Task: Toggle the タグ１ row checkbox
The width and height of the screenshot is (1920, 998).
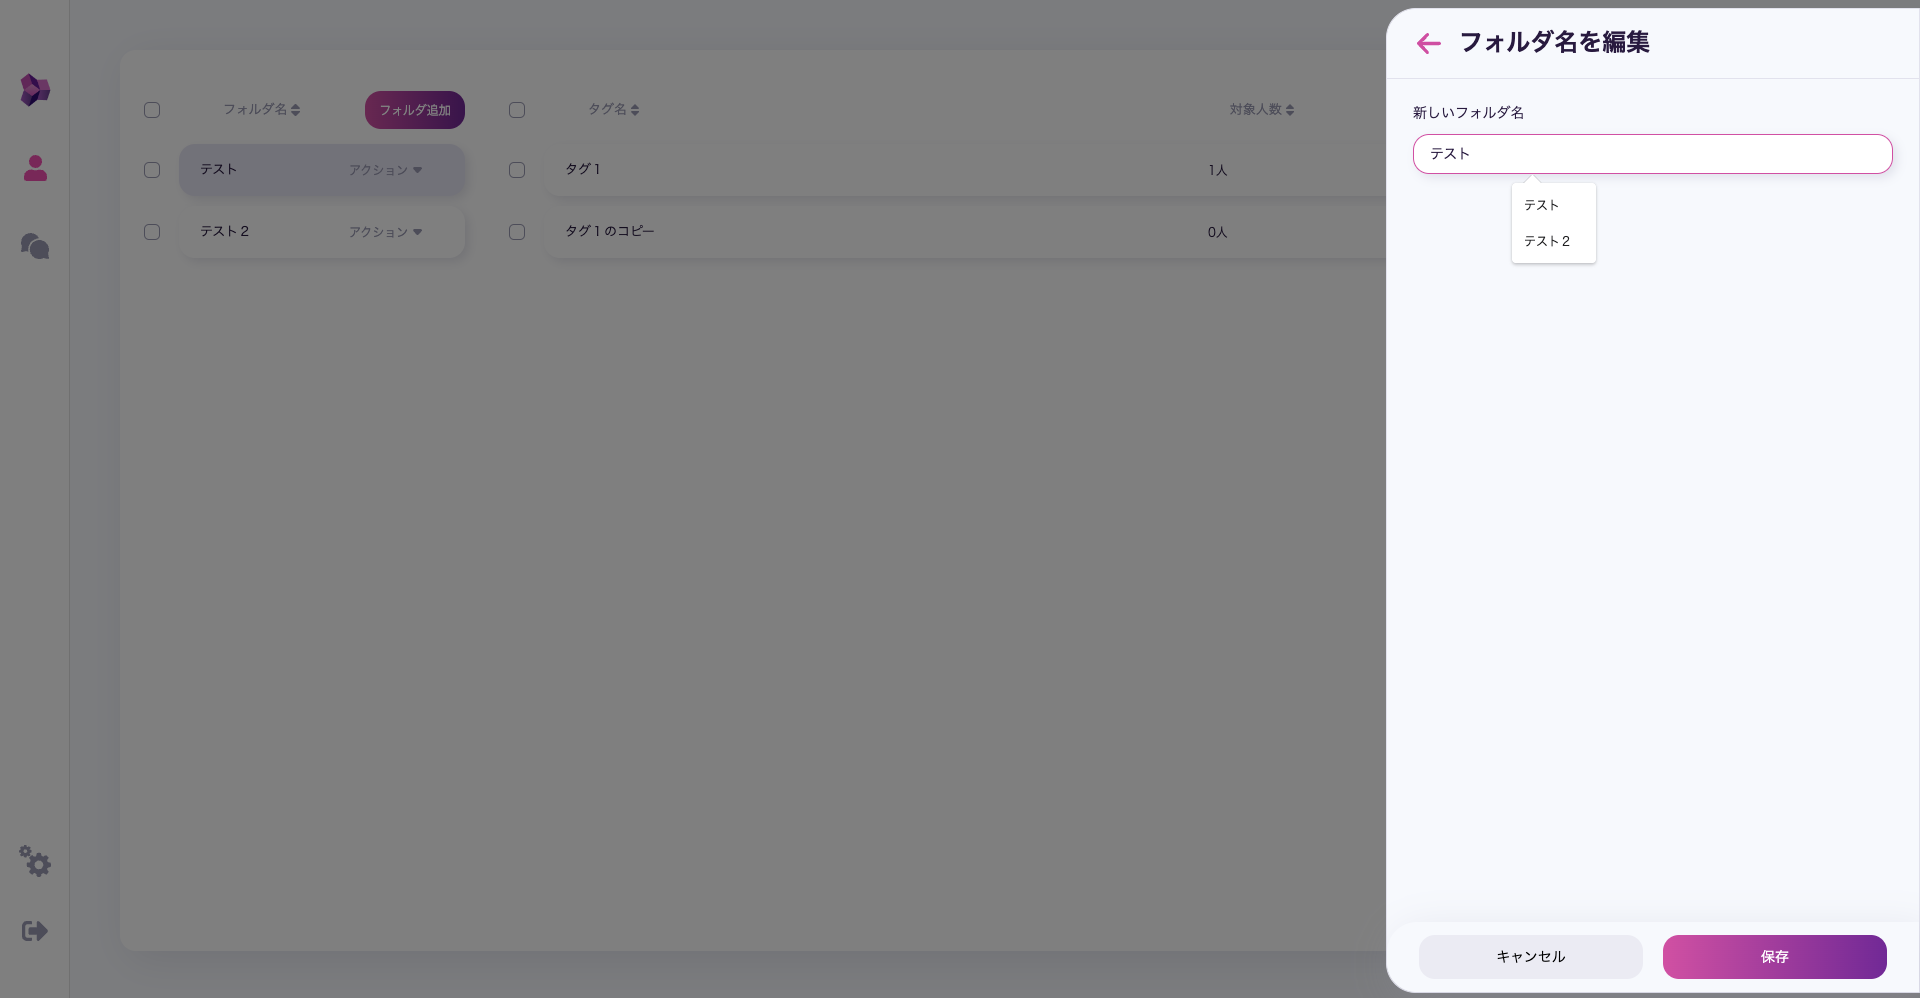Action: point(517,170)
